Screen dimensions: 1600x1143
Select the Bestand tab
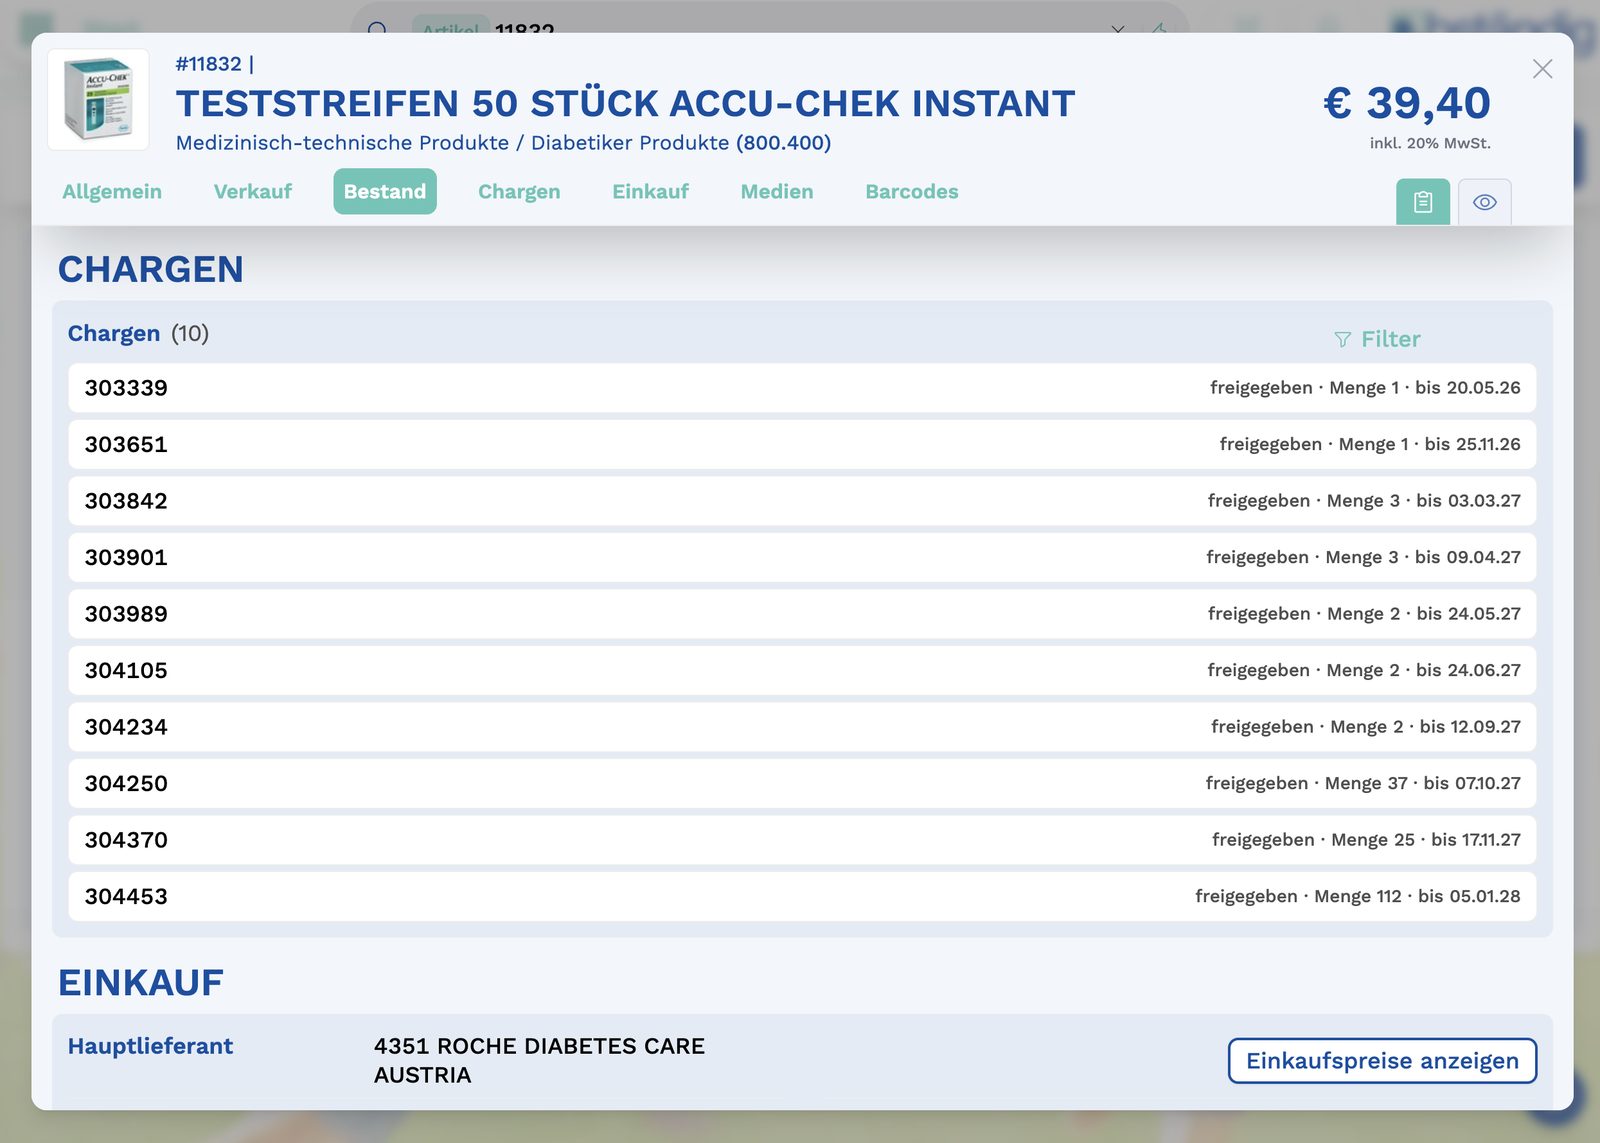coord(385,191)
